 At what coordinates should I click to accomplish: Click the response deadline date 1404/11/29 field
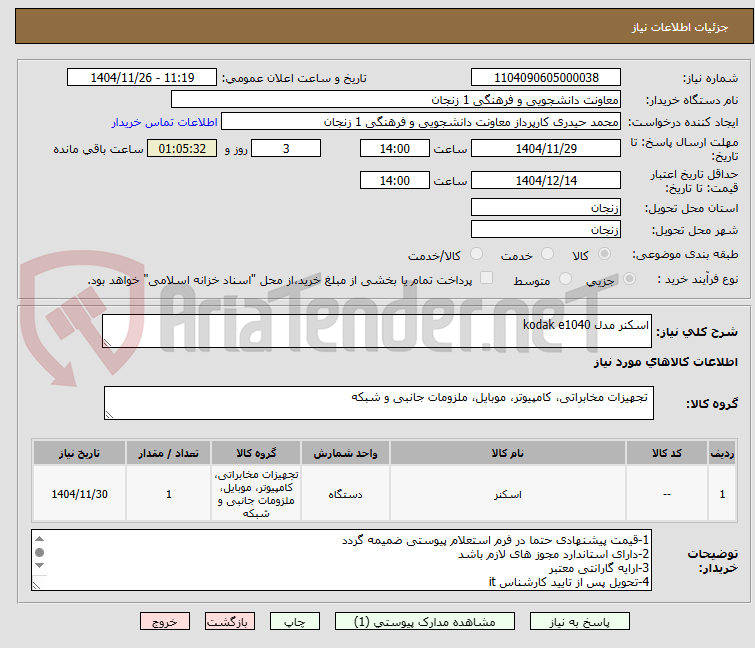[x=546, y=148]
